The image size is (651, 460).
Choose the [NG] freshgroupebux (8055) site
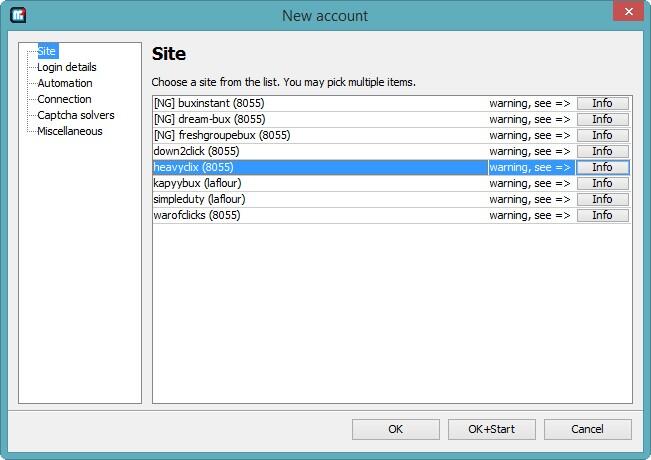(221, 135)
